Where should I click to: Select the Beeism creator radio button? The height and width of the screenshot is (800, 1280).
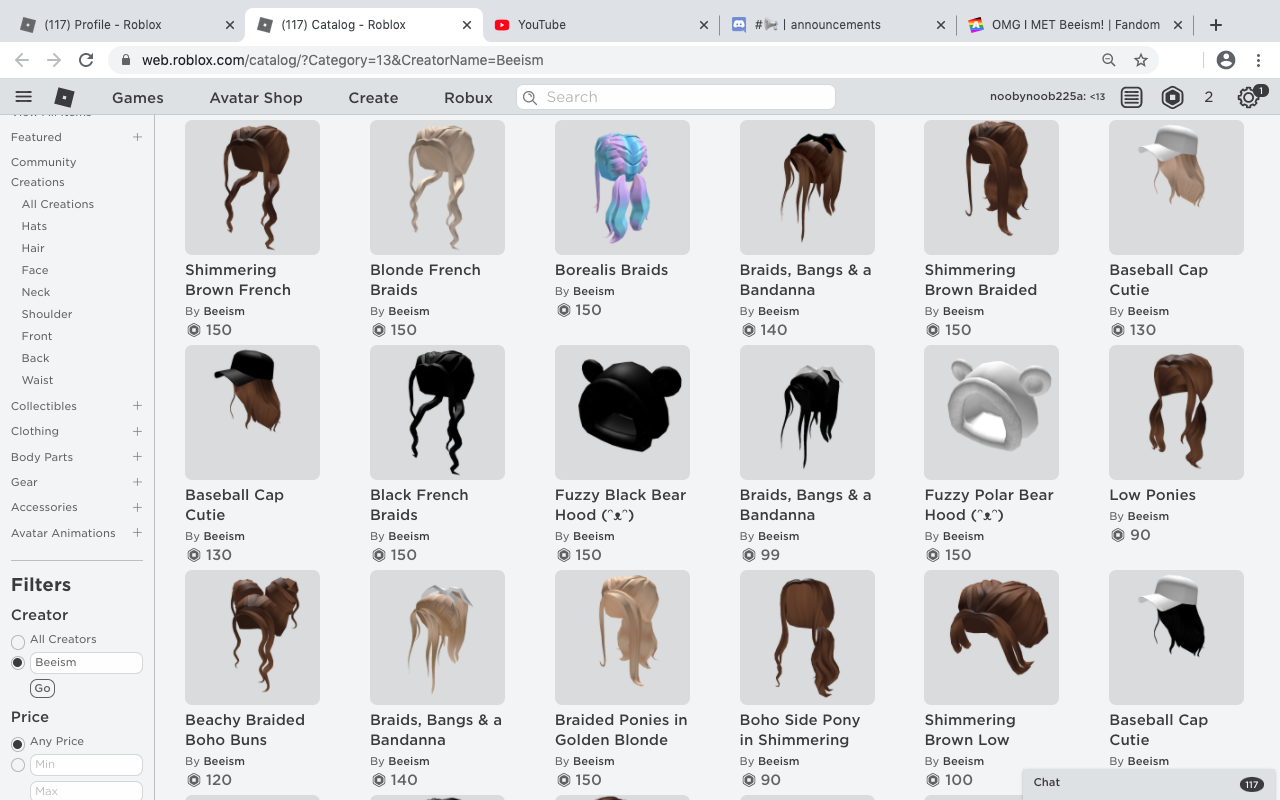click(x=18, y=663)
